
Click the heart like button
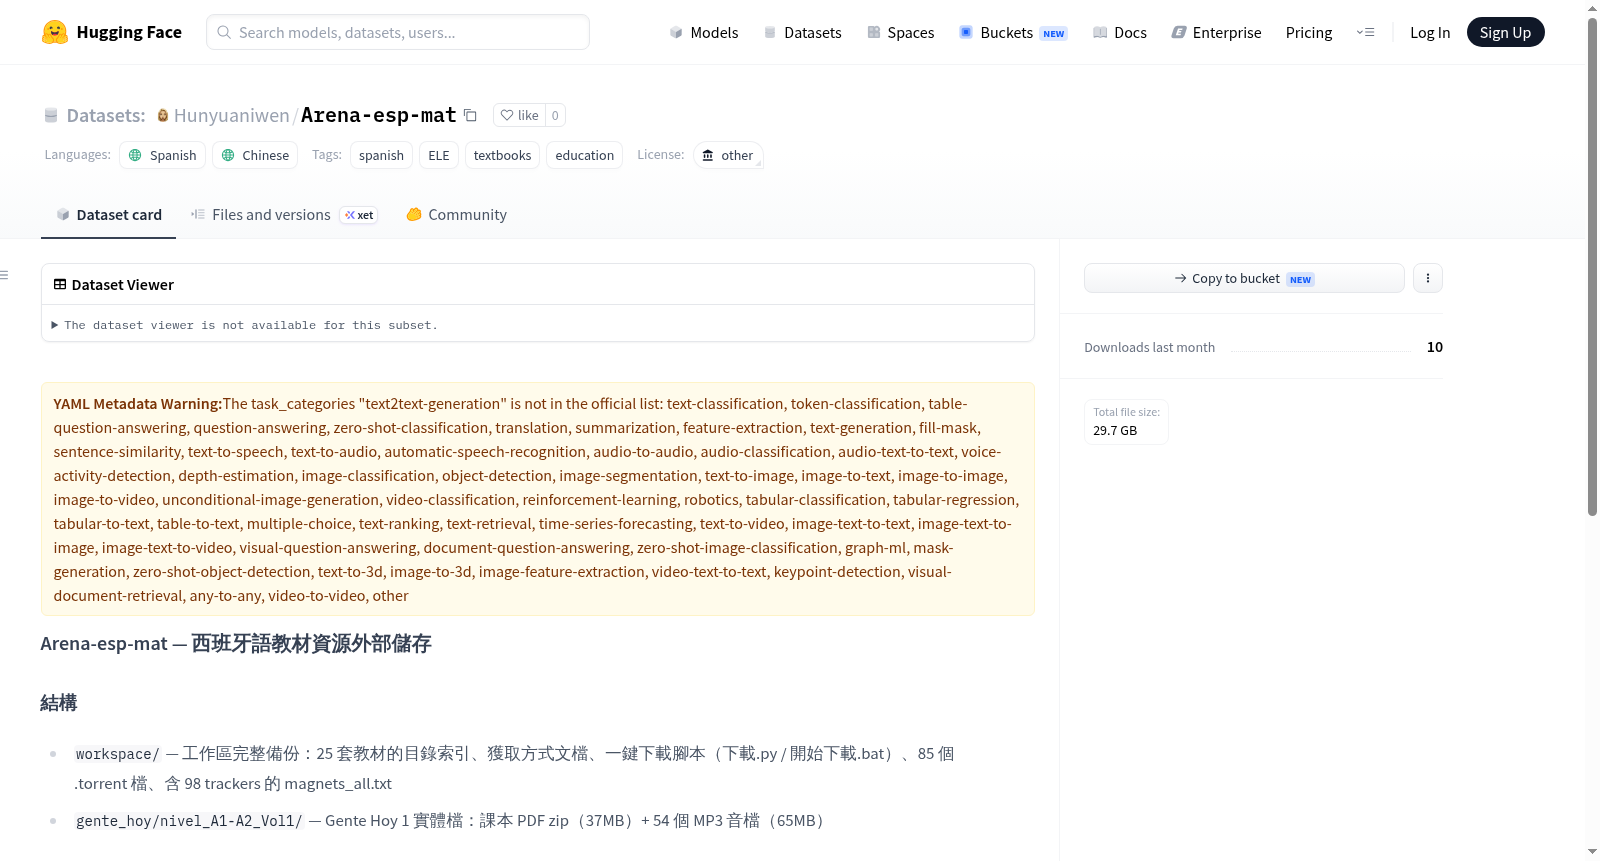(519, 115)
